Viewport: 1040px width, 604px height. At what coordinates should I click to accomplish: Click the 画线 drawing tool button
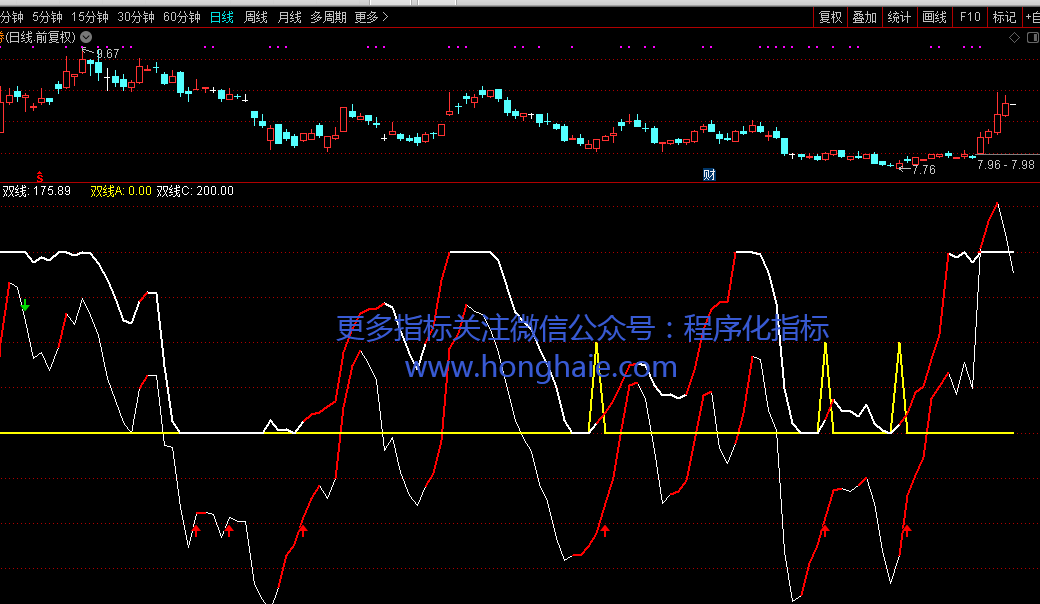click(x=934, y=17)
